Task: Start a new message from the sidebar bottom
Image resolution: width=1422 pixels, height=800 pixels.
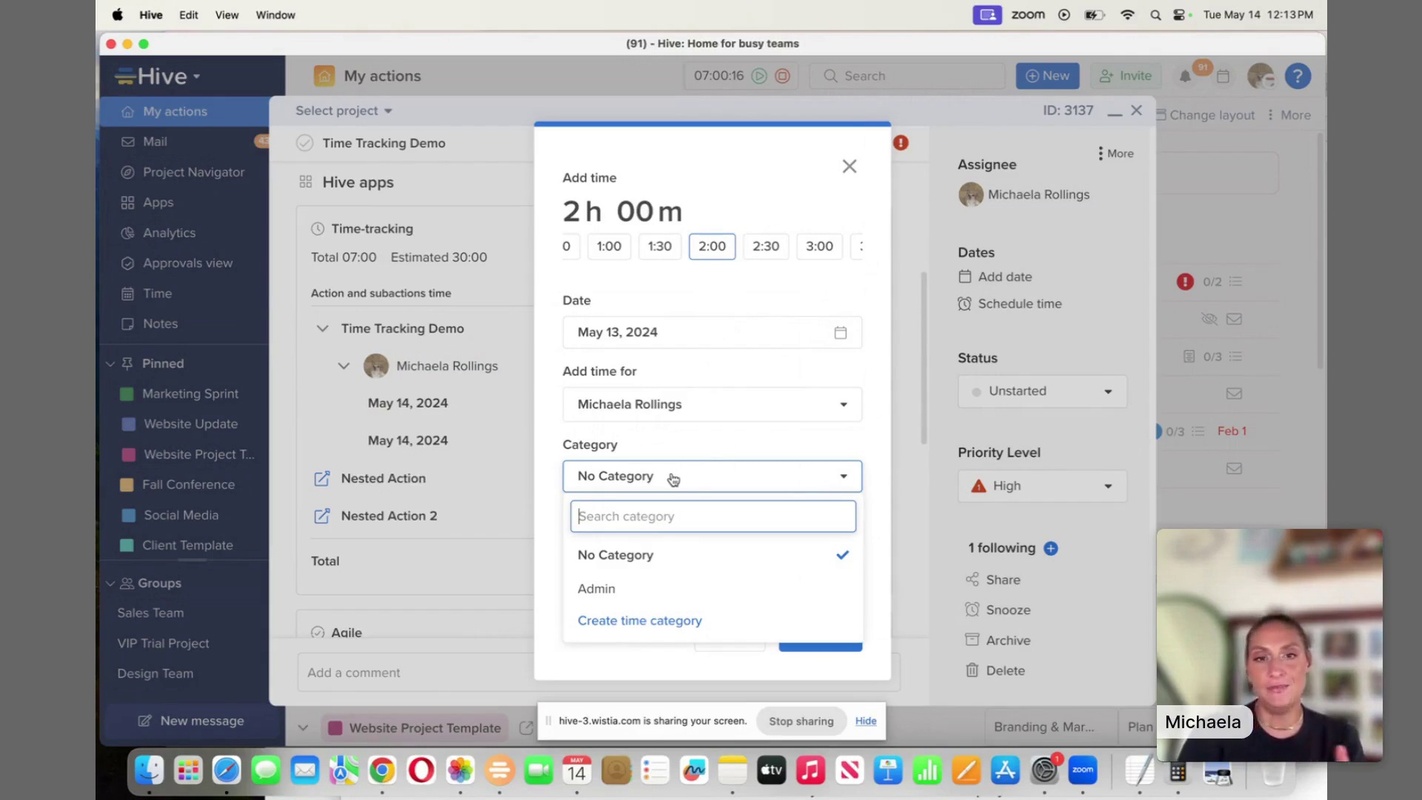Action: click(192, 720)
